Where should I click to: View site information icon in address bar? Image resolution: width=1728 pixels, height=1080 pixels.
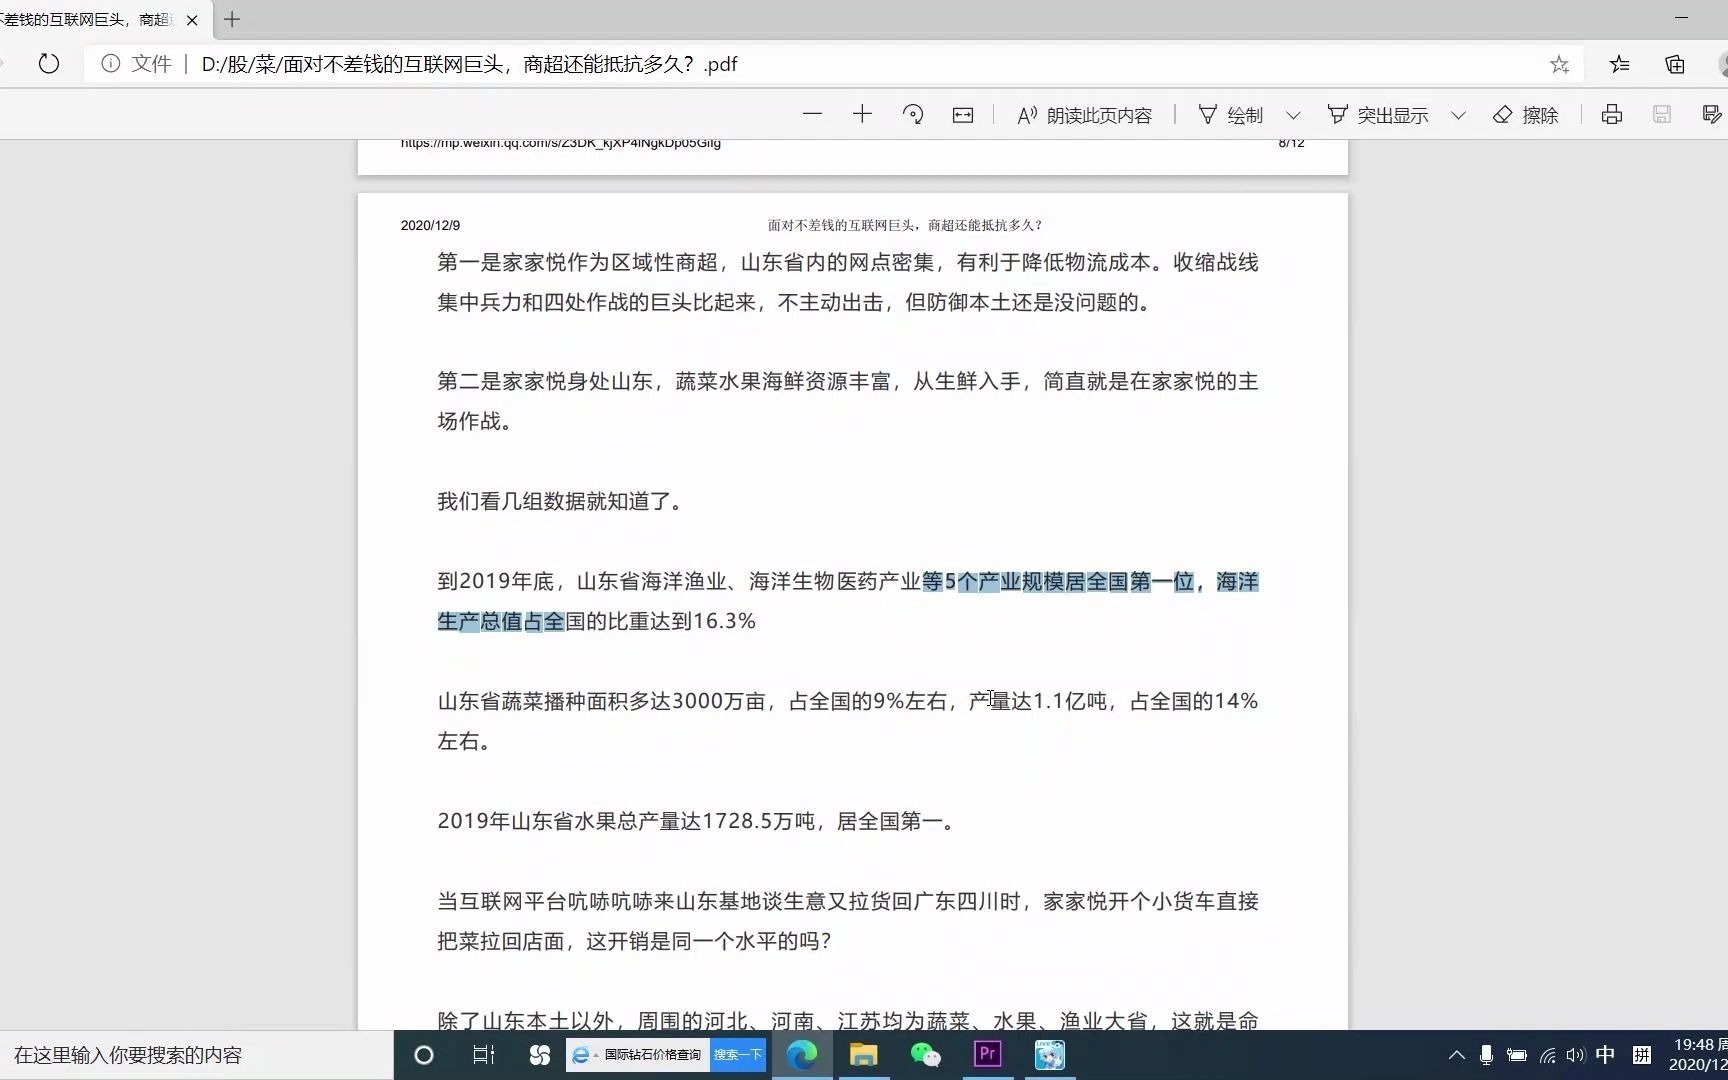[111, 64]
